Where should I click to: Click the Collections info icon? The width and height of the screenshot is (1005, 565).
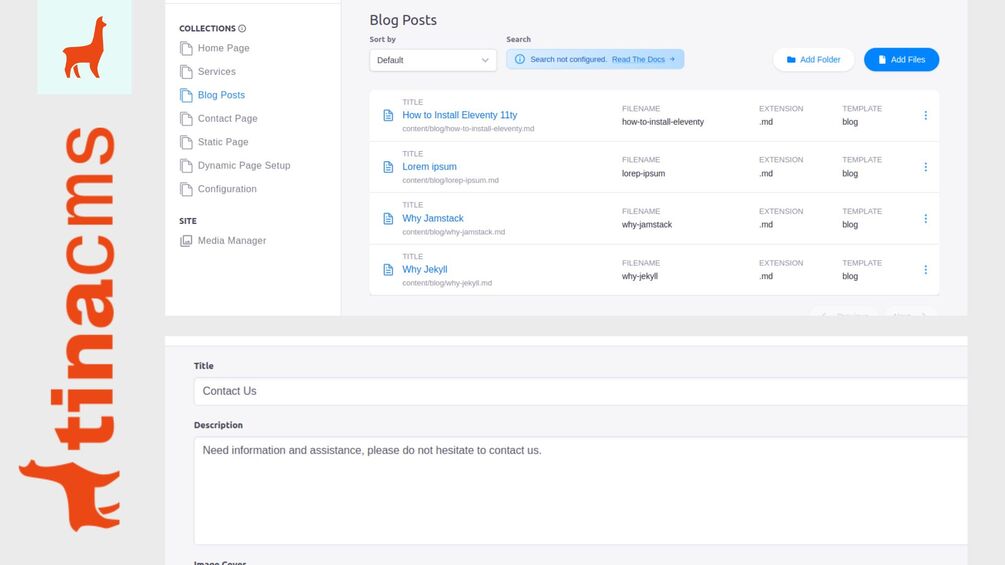click(243, 29)
